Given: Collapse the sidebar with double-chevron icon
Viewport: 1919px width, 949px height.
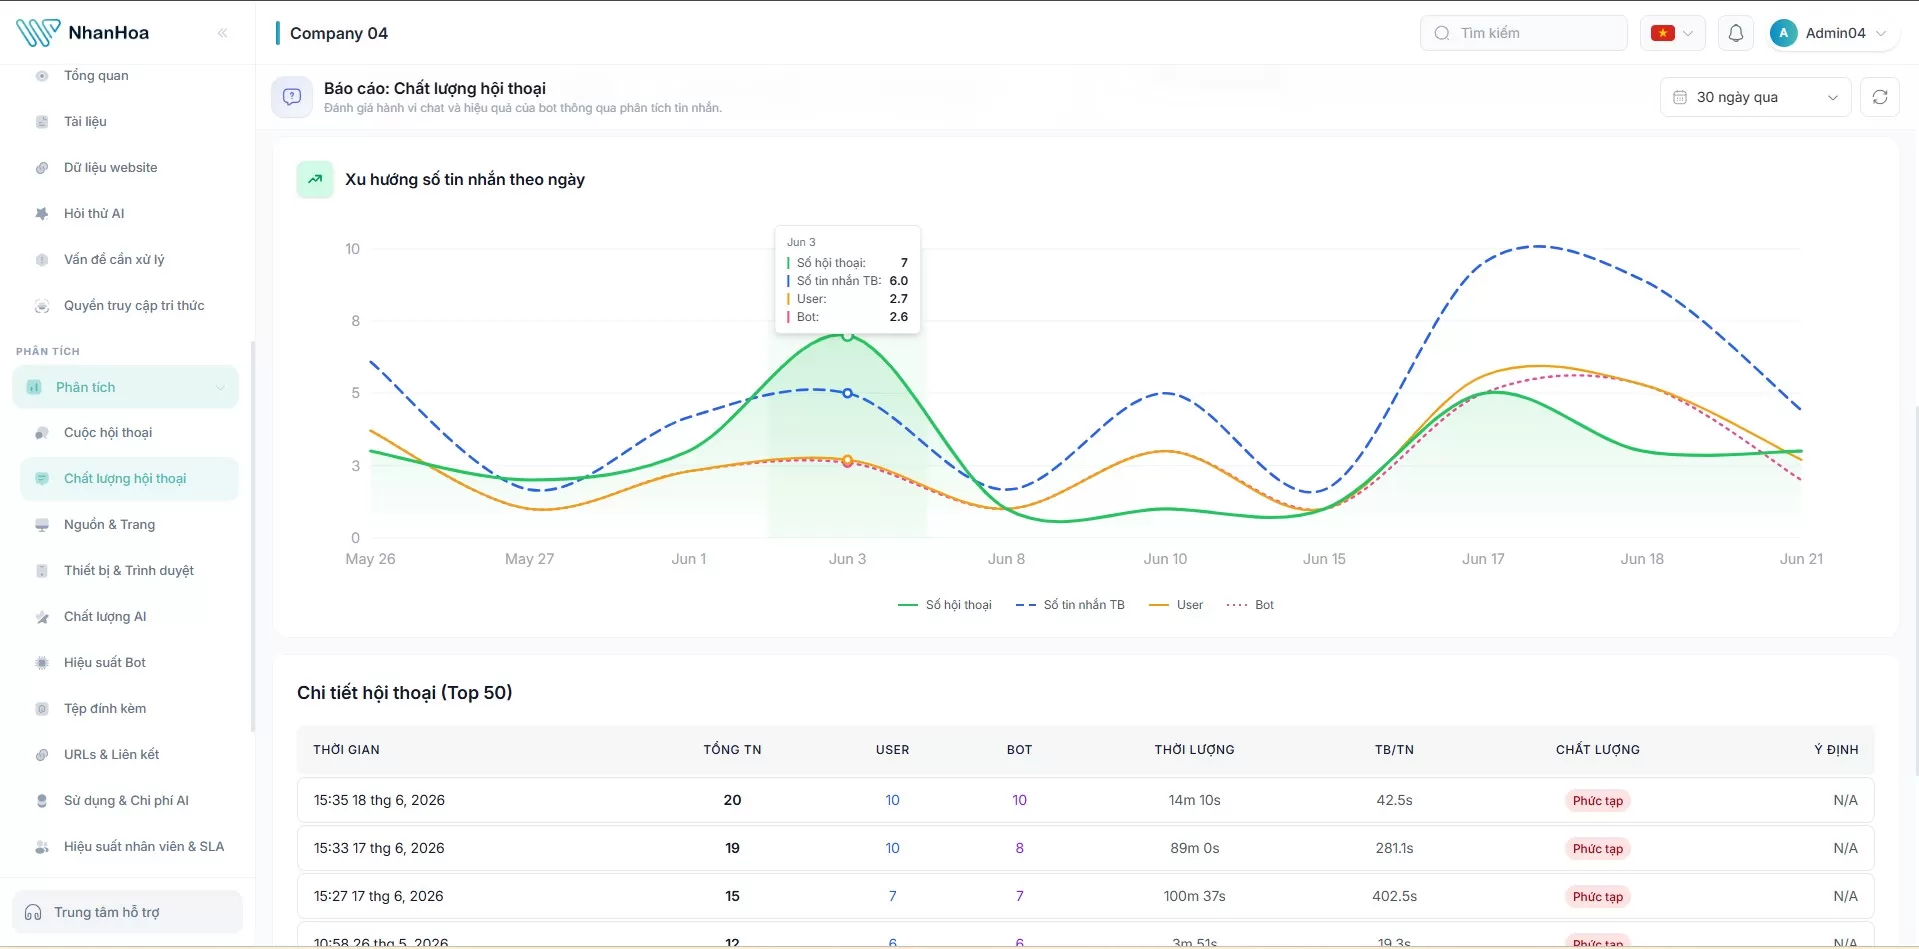Looking at the screenshot, I should (x=222, y=33).
